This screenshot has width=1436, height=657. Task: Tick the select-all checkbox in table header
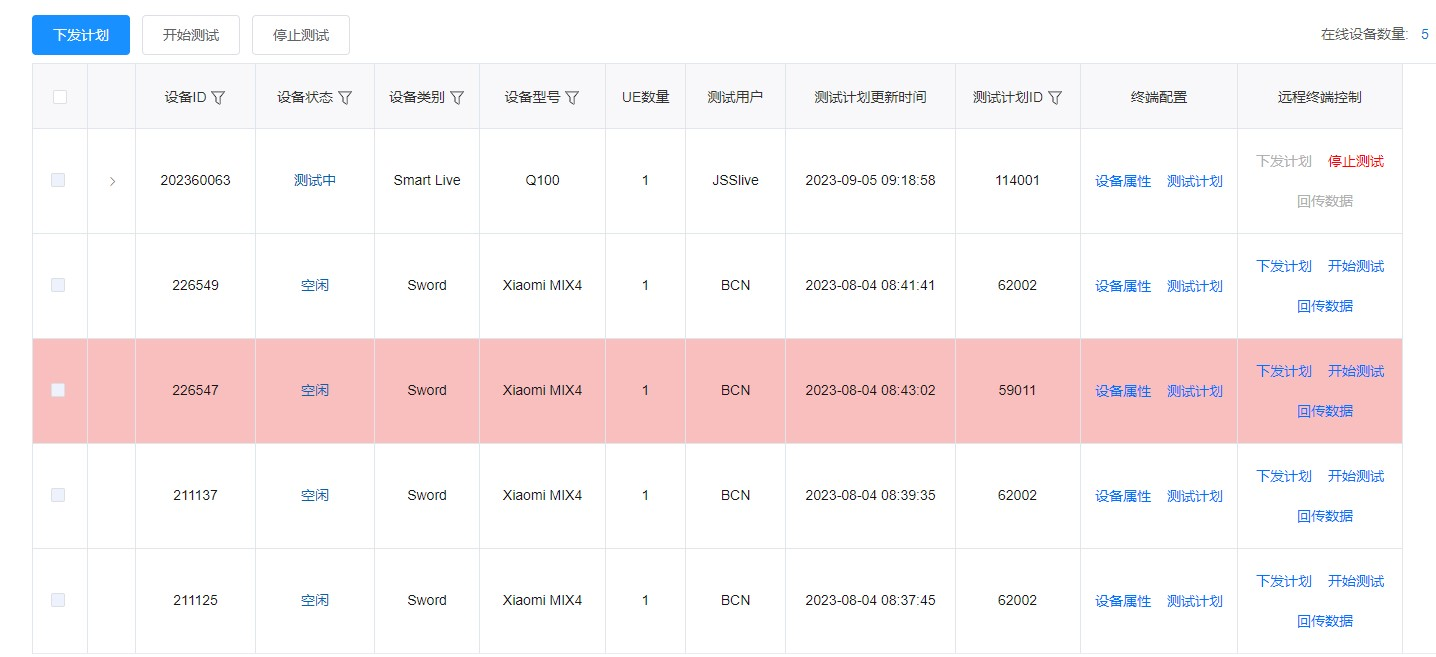60,97
